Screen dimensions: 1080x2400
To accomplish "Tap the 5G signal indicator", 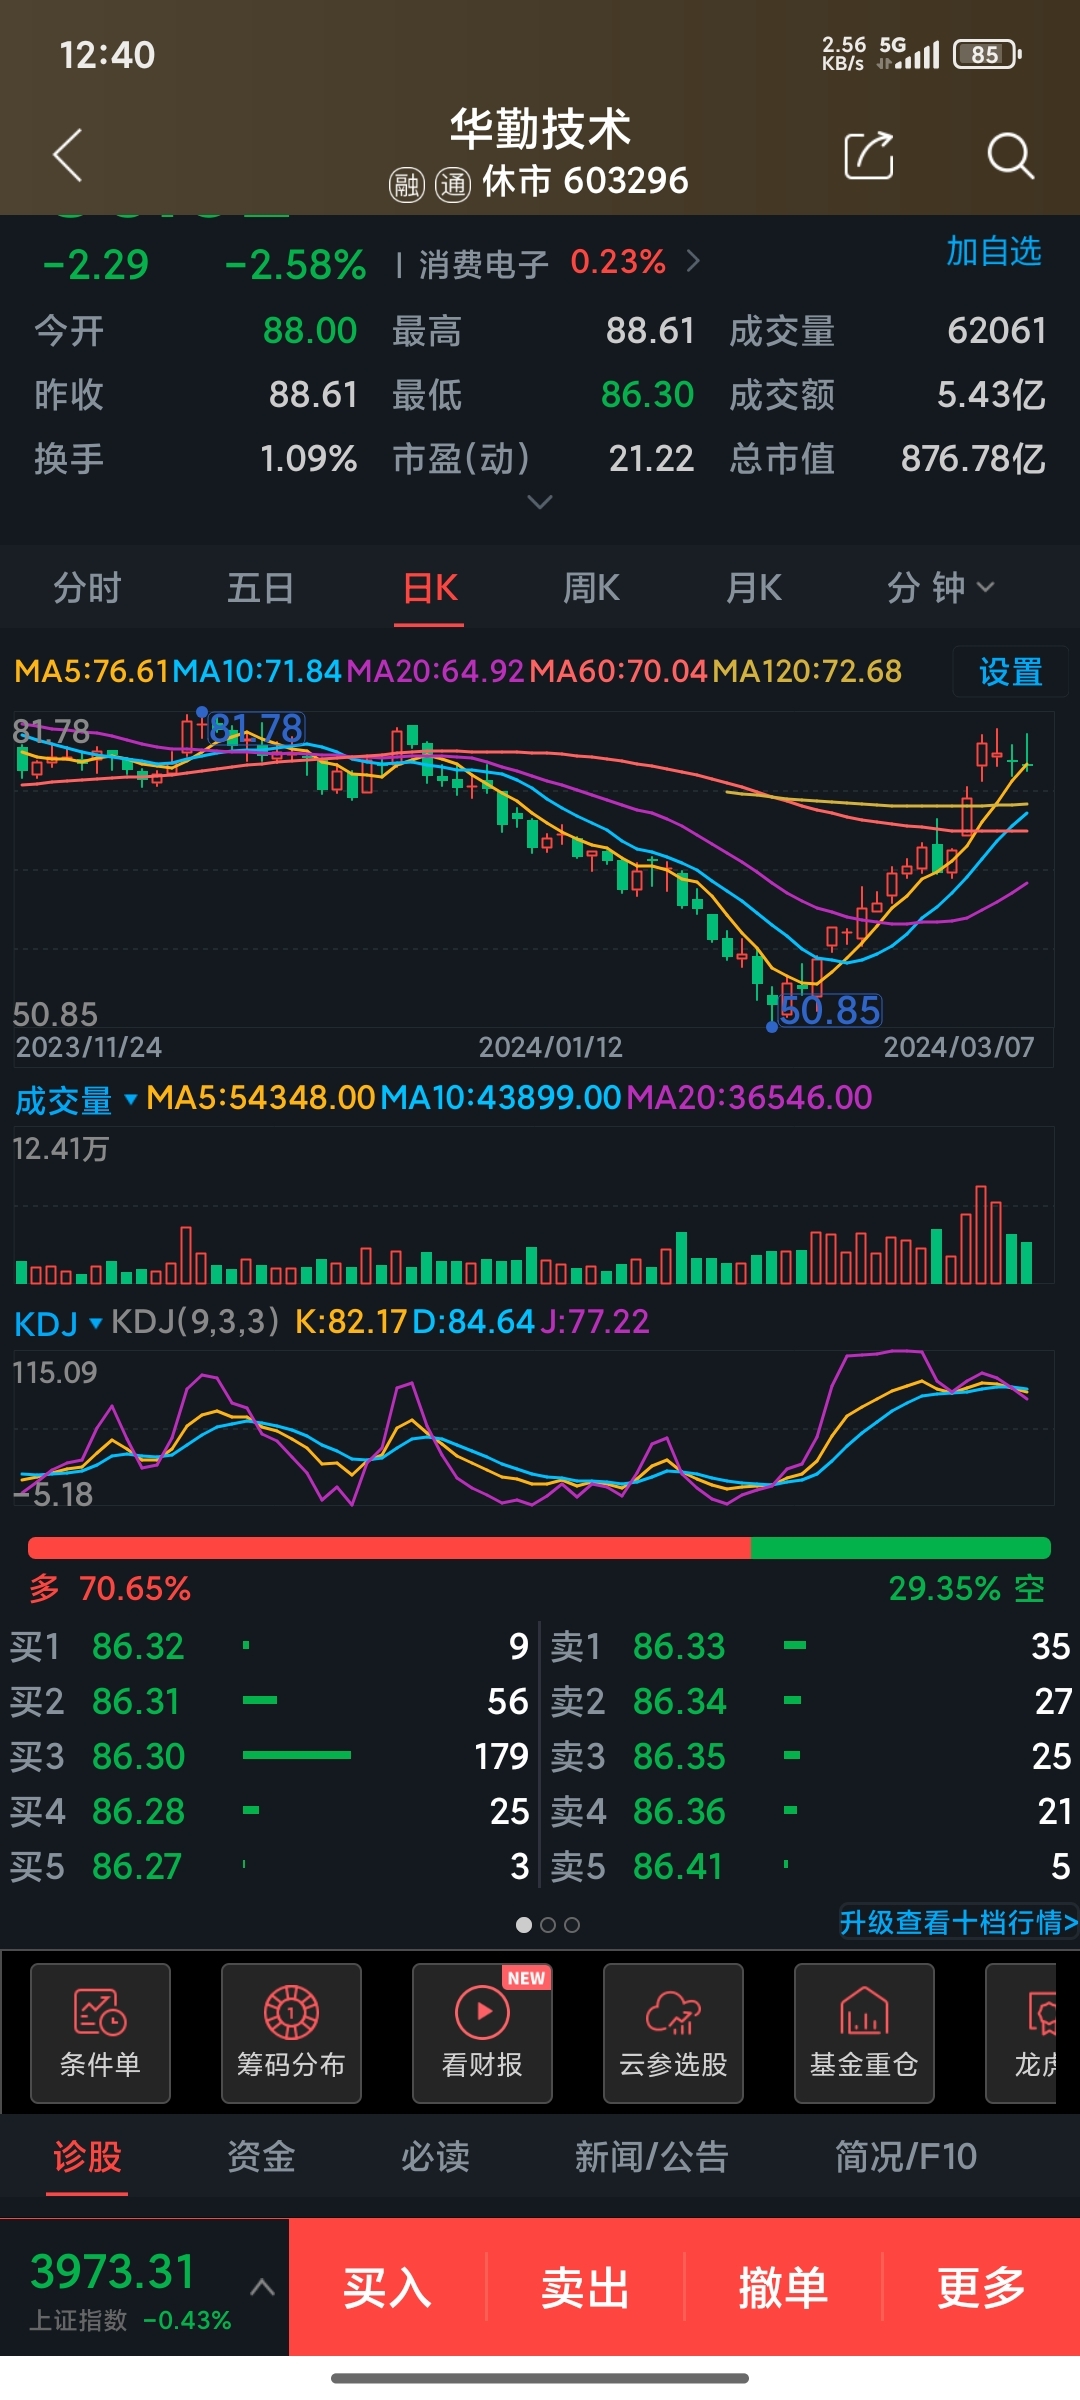I will coord(908,53).
